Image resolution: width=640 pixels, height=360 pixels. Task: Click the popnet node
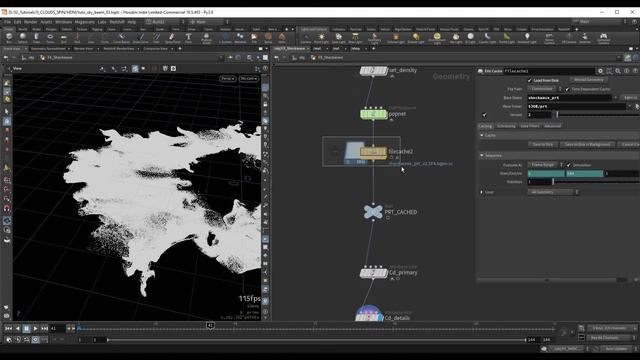click(373, 114)
